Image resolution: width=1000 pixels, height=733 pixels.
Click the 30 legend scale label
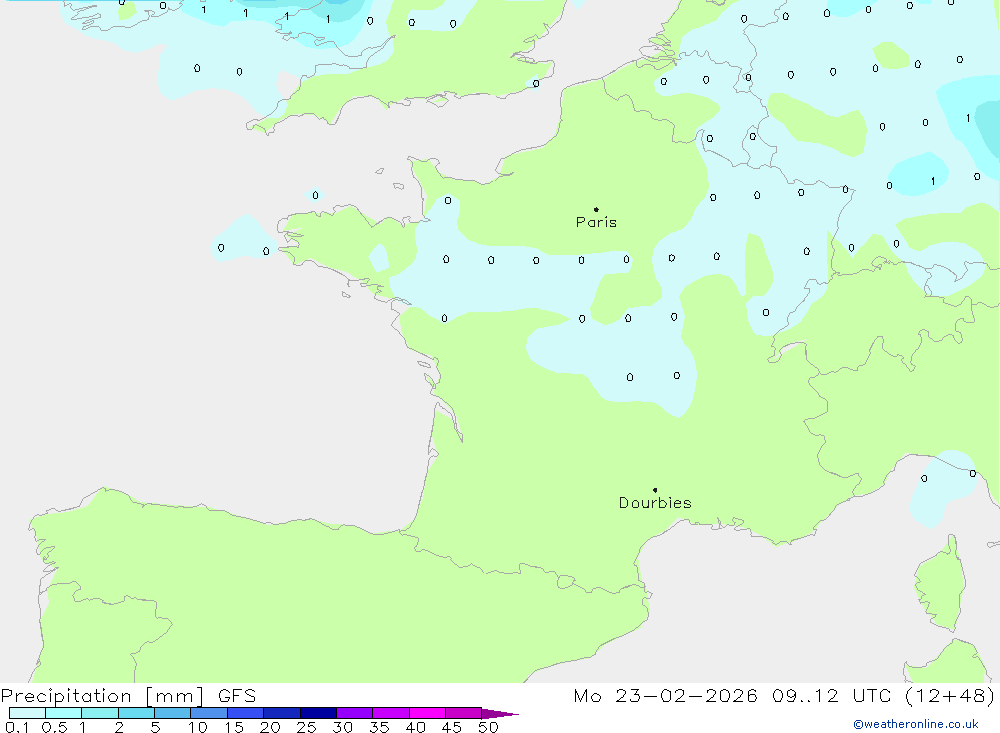(x=343, y=727)
